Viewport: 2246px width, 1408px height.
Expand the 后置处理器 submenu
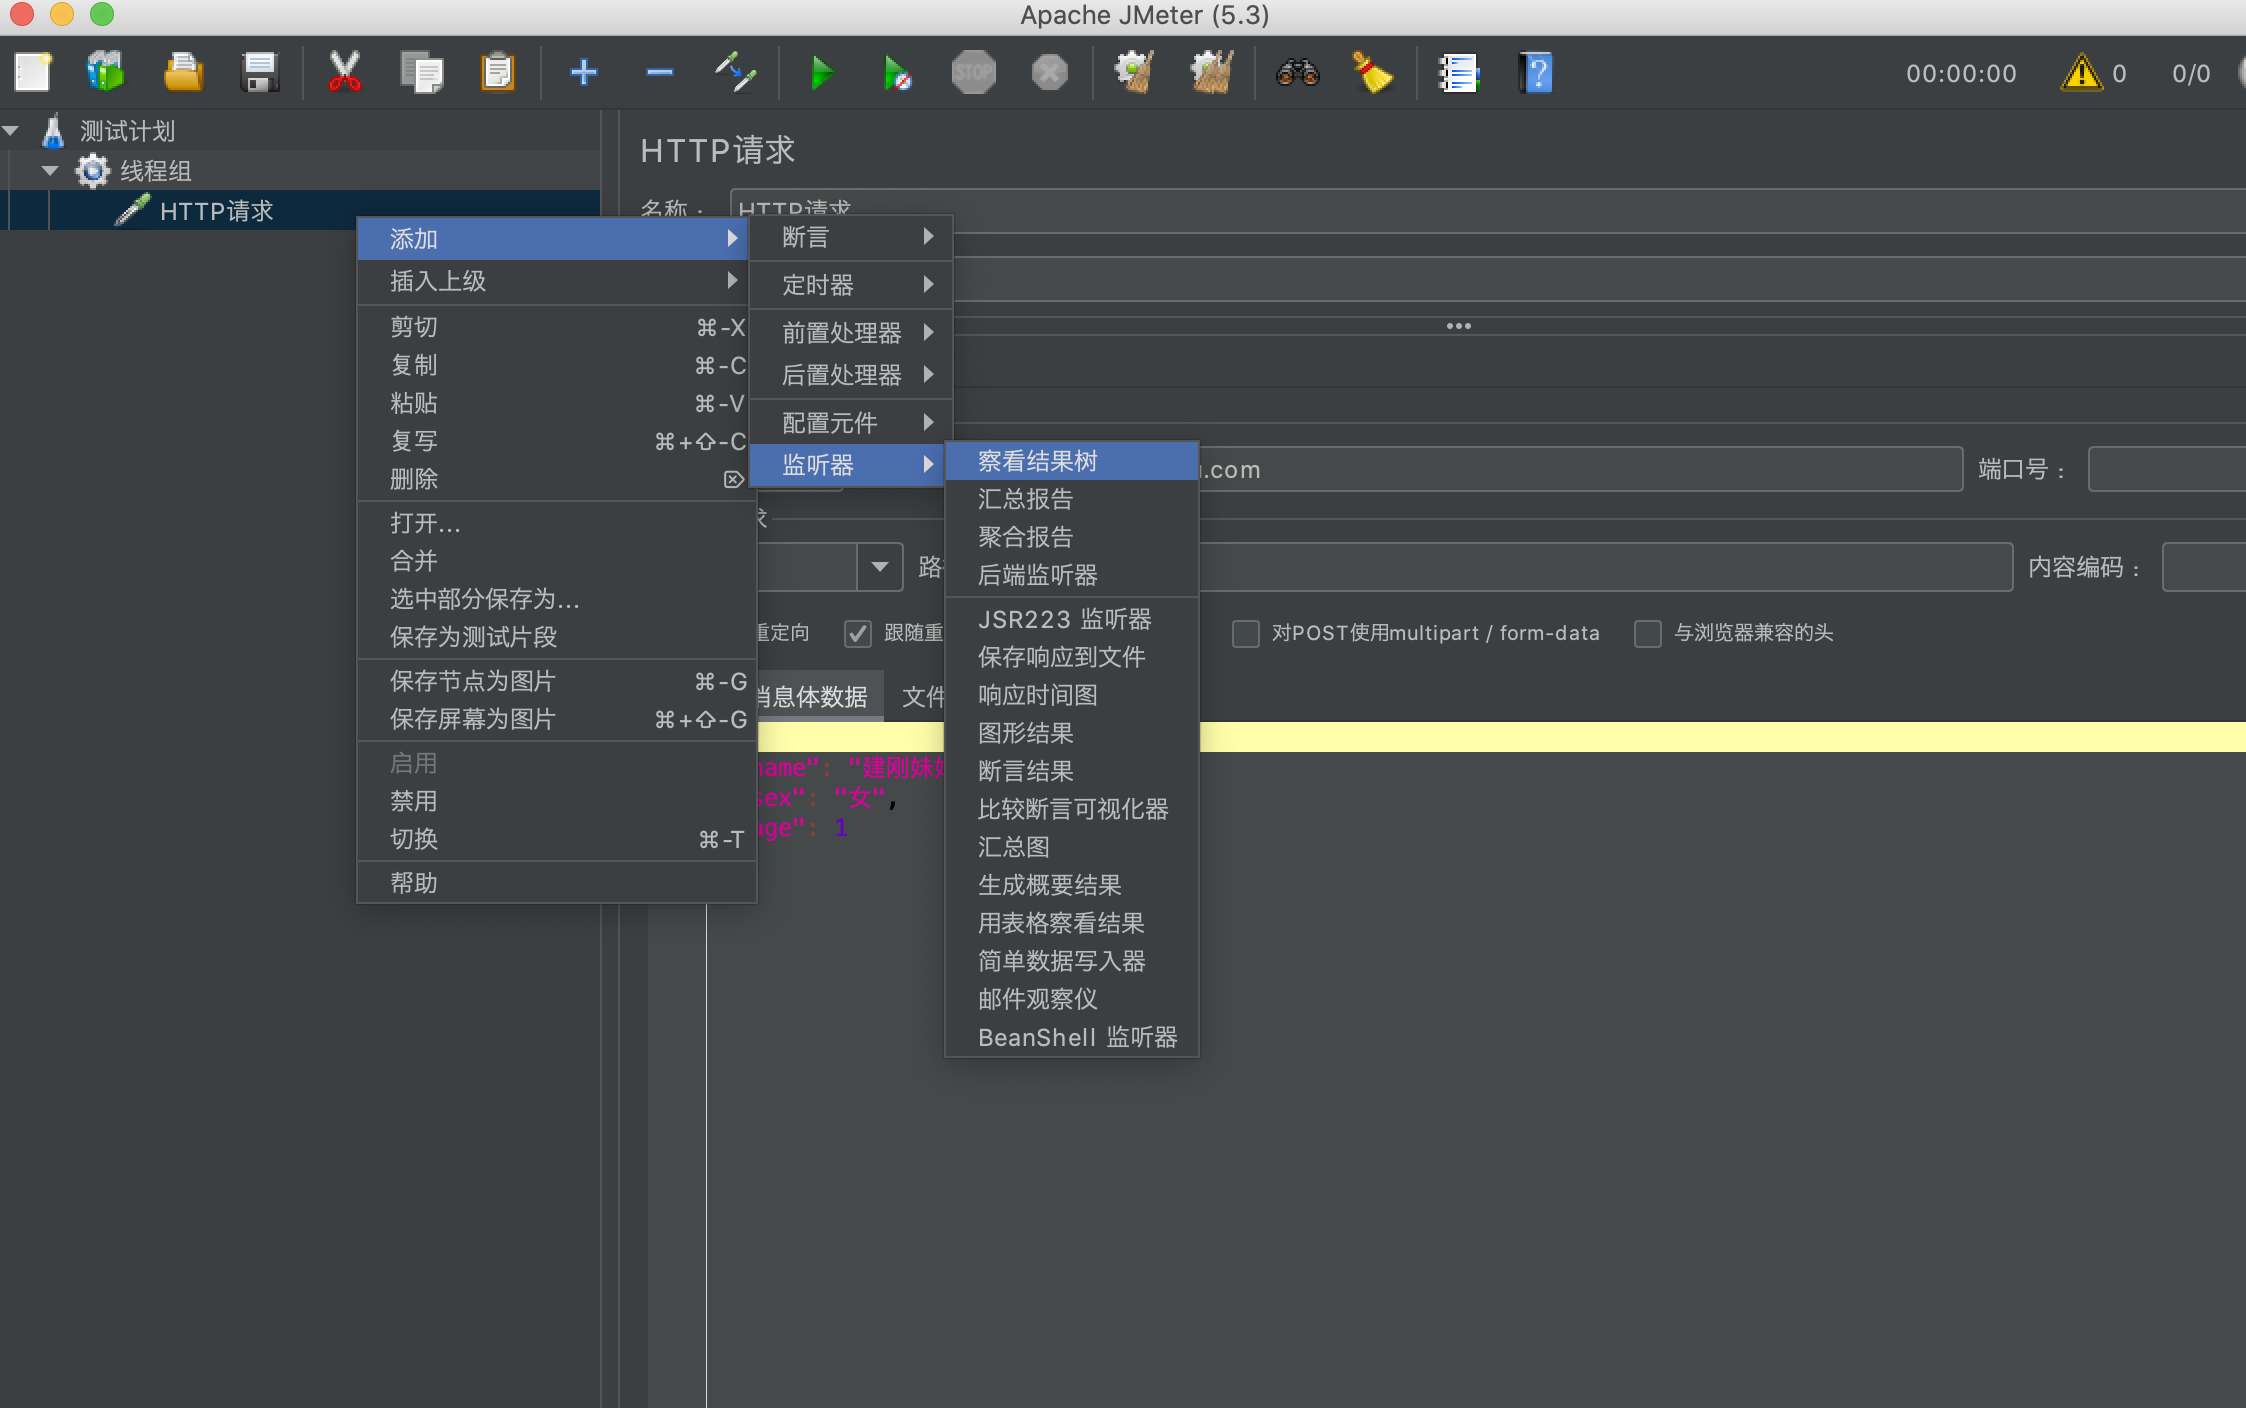850,375
